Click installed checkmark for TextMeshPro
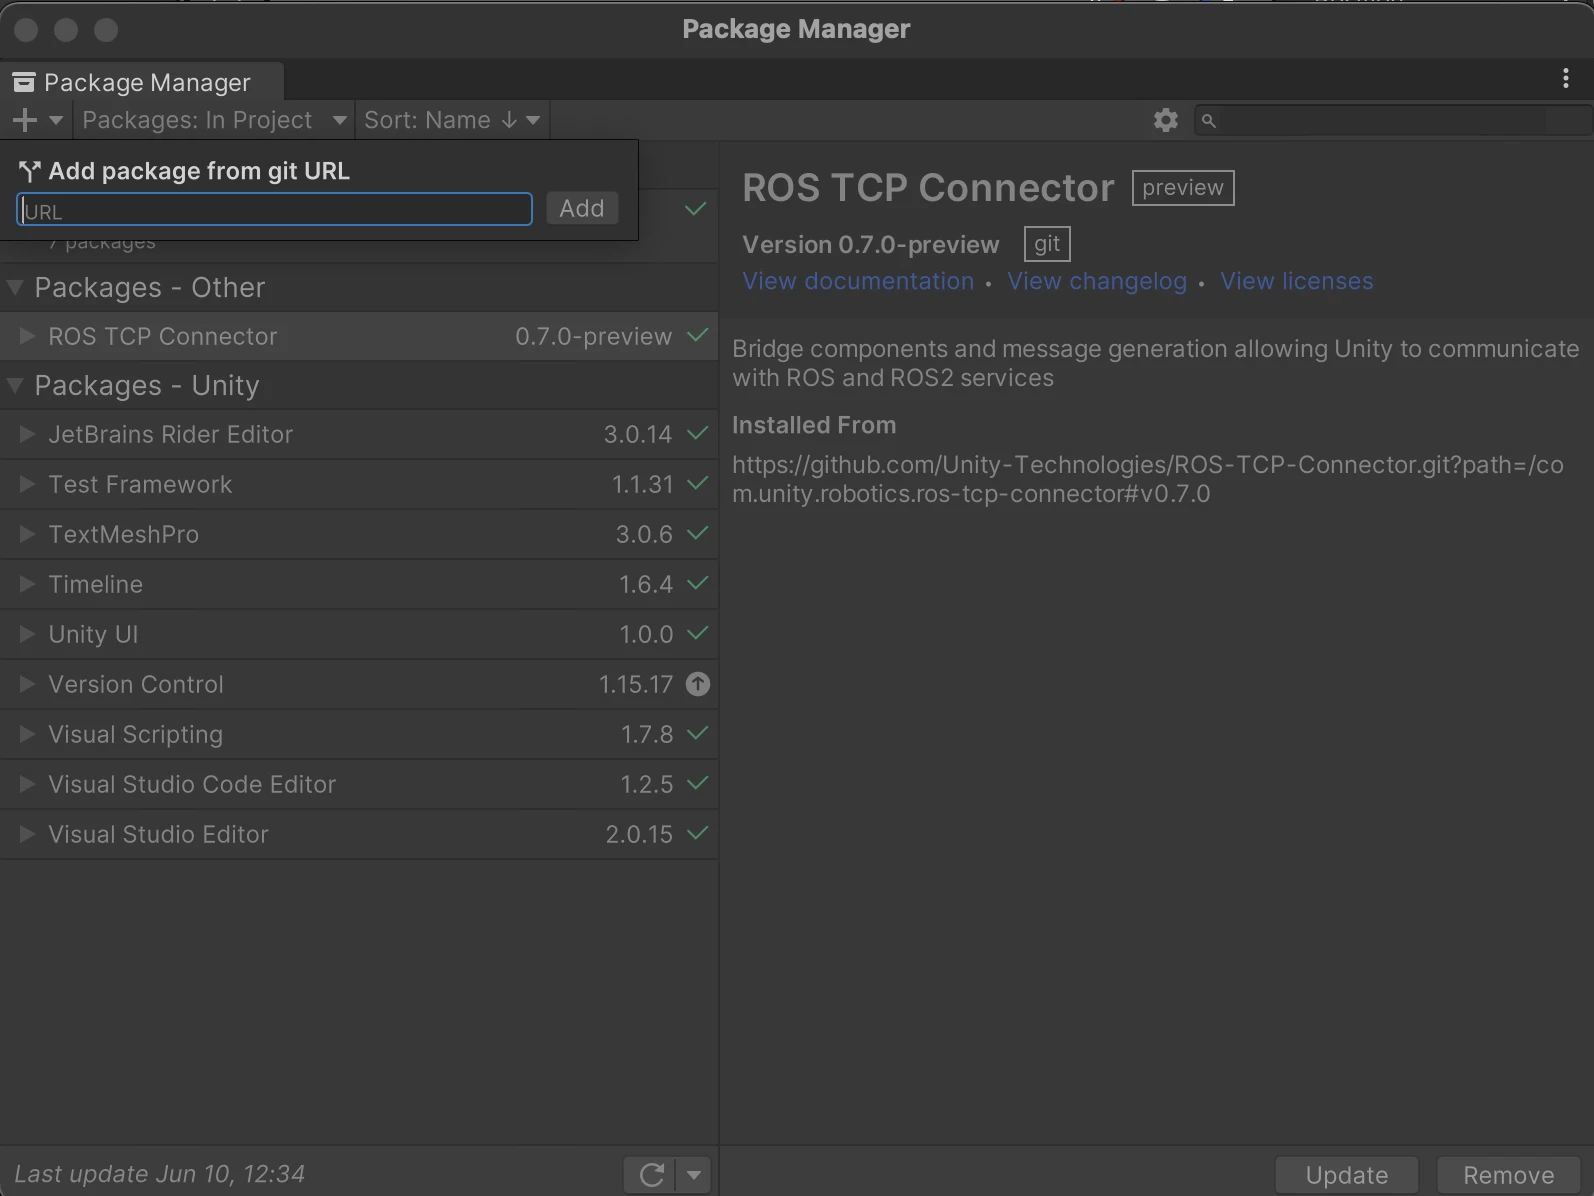Image resolution: width=1594 pixels, height=1196 pixels. pyautogui.click(x=697, y=534)
